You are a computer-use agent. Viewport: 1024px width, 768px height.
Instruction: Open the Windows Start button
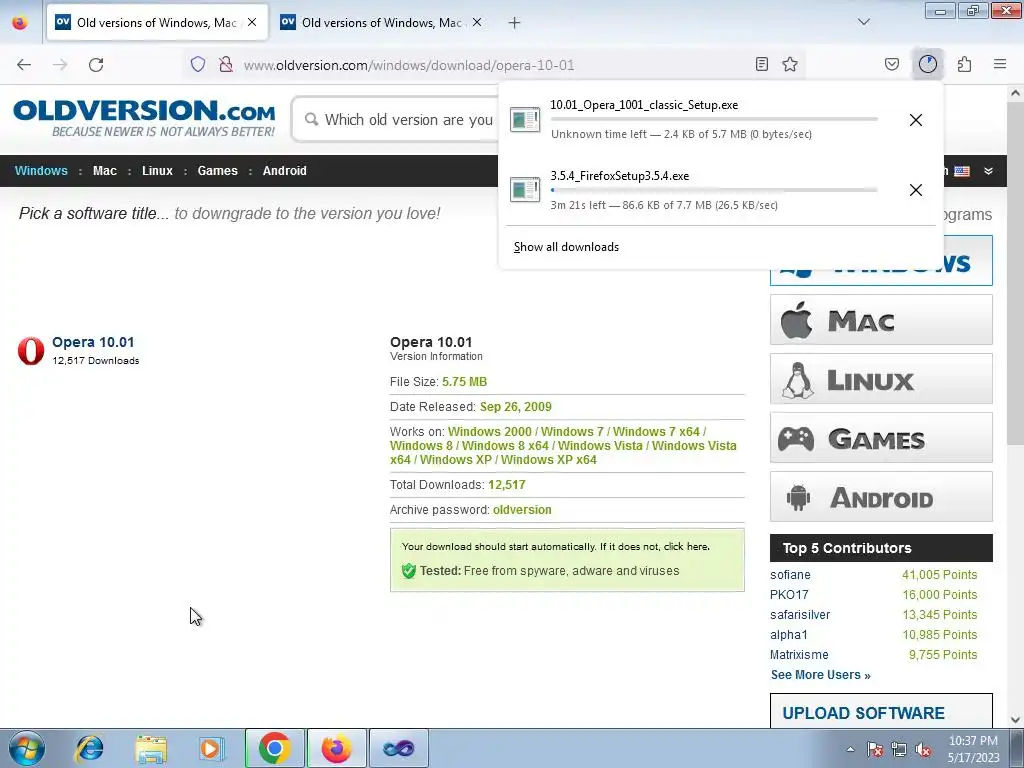click(x=26, y=748)
